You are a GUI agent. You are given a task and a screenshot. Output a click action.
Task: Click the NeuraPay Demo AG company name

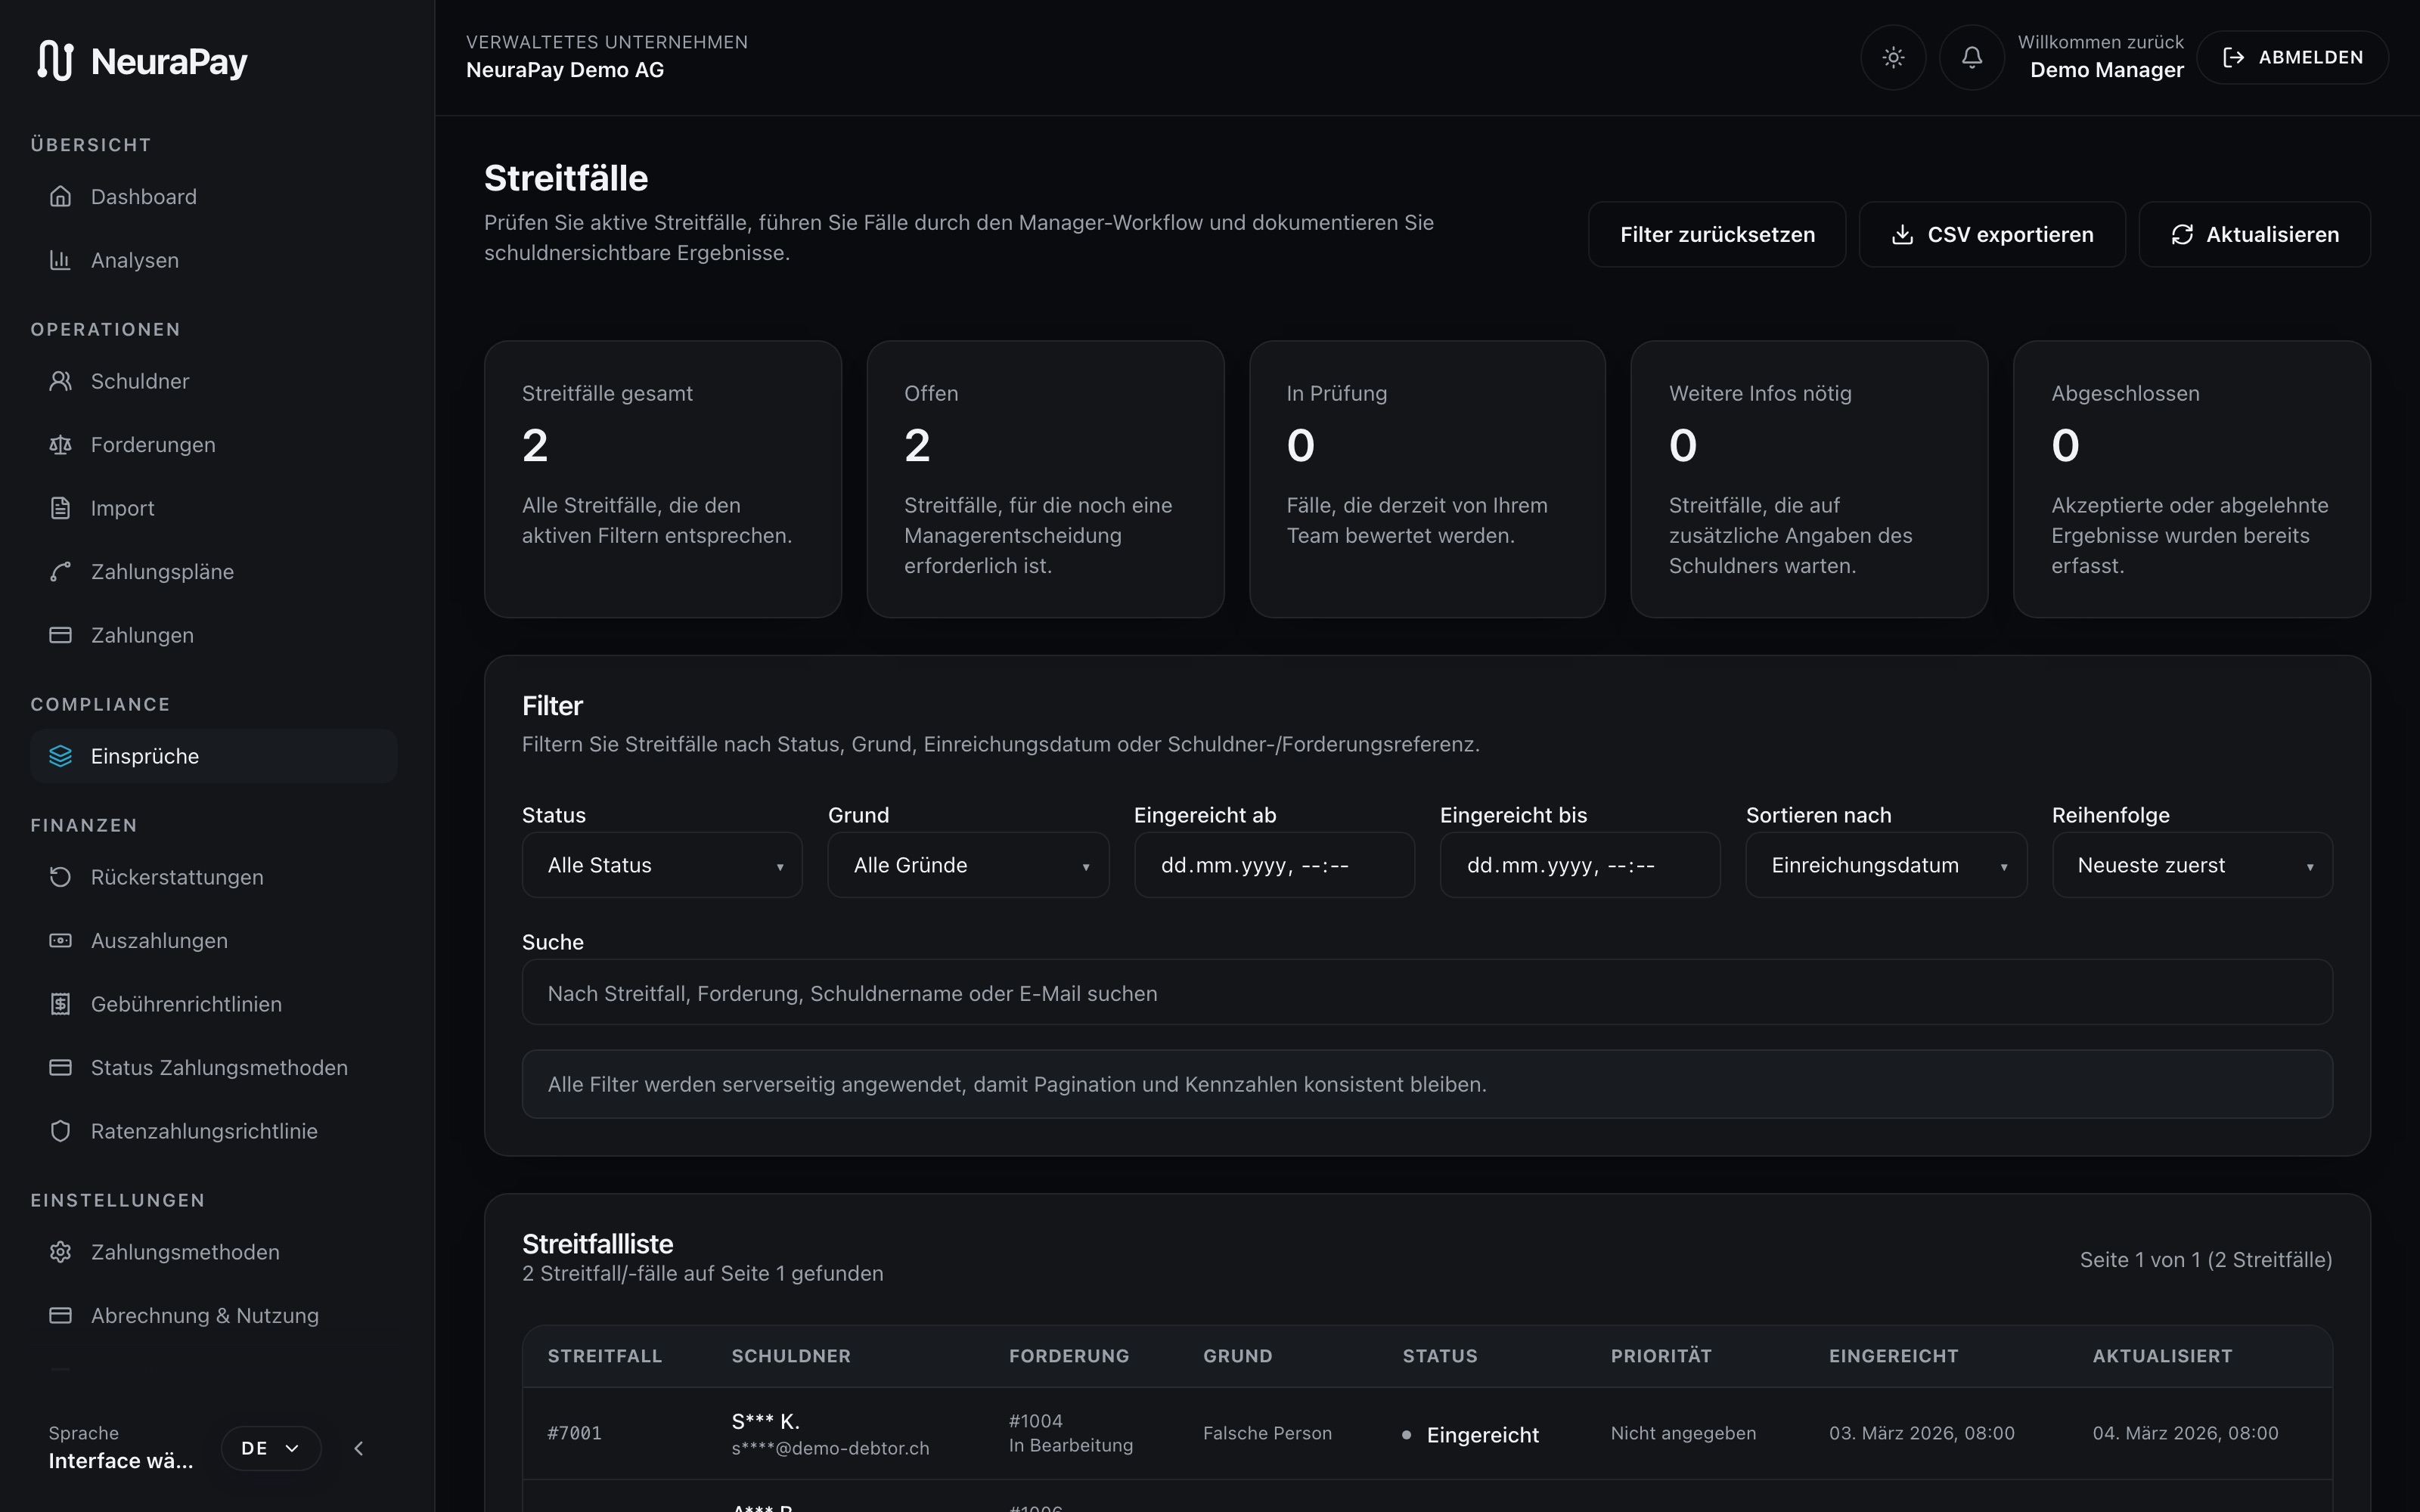565,70
